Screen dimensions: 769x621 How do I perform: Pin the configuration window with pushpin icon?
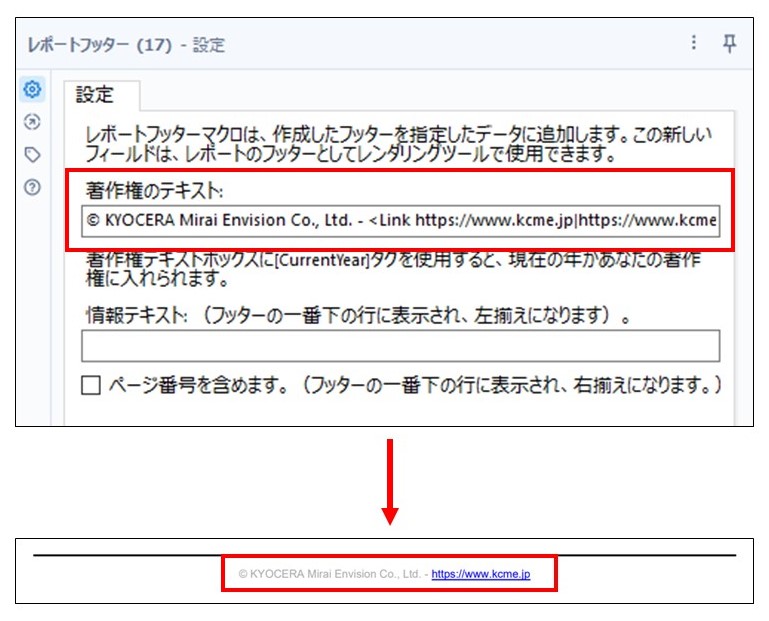(730, 43)
